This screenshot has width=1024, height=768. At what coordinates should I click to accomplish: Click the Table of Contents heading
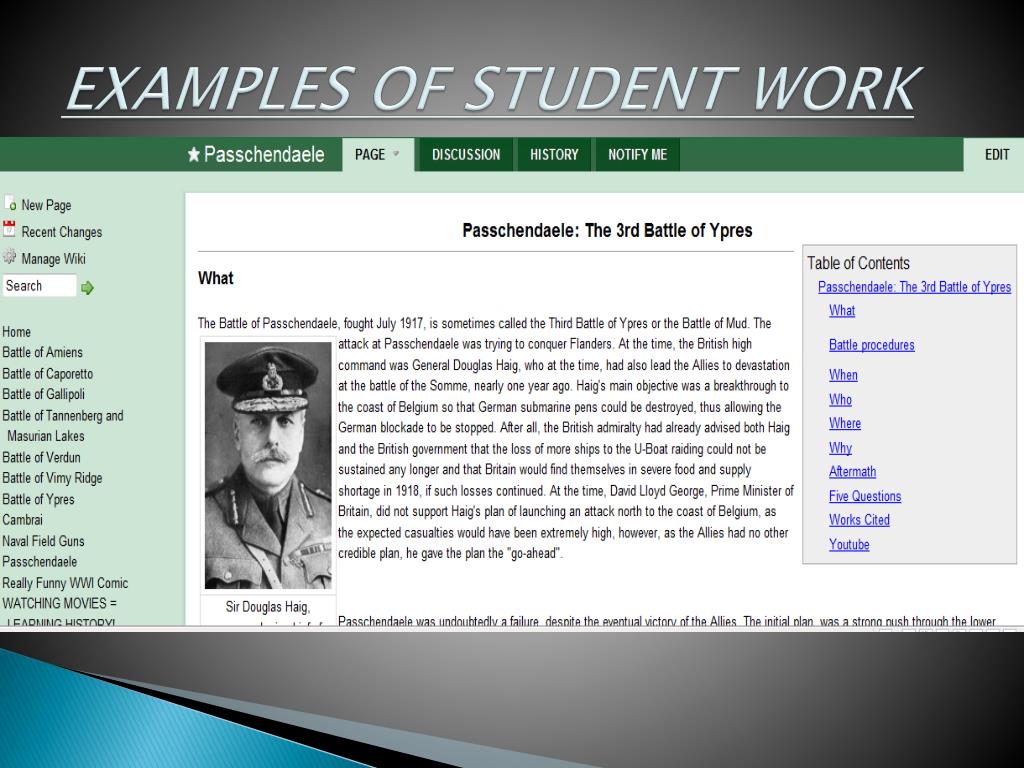[858, 263]
